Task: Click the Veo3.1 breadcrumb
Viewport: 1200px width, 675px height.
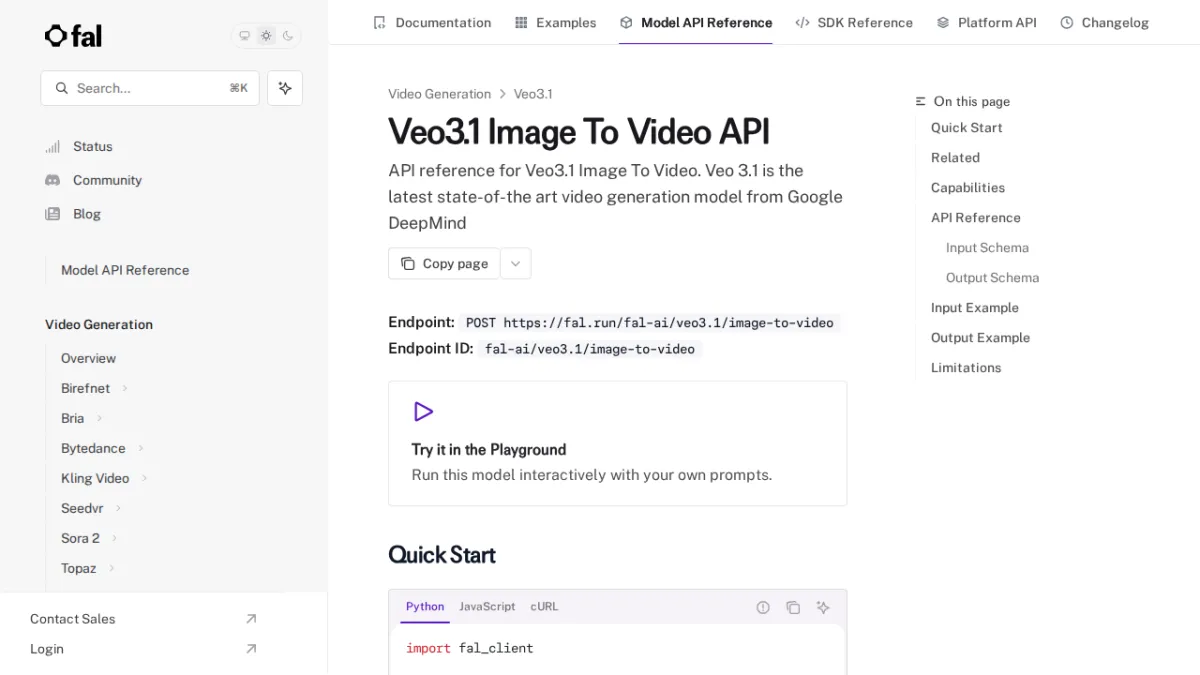Action: [533, 94]
